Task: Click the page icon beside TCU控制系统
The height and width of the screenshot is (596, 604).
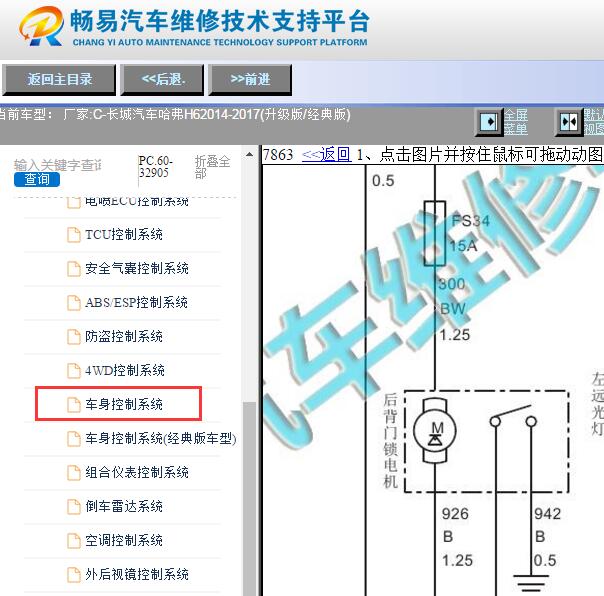Action: pyautogui.click(x=74, y=235)
